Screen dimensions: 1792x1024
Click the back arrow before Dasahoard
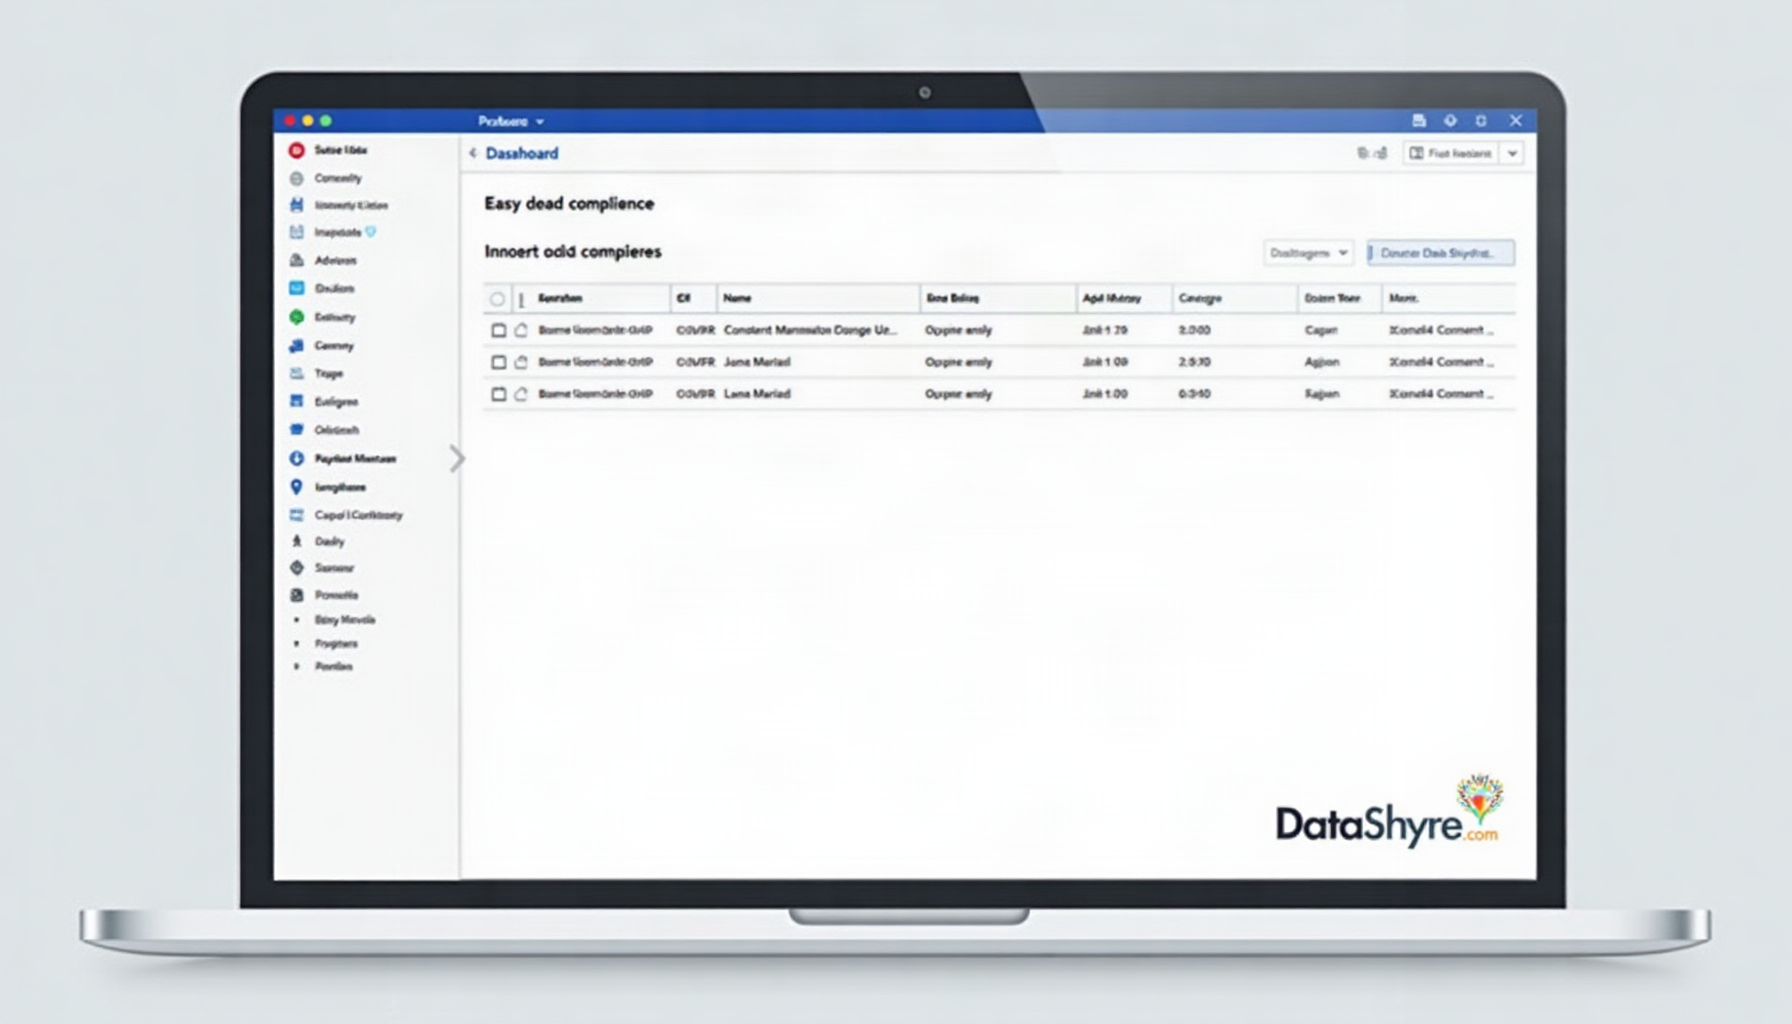tap(473, 153)
